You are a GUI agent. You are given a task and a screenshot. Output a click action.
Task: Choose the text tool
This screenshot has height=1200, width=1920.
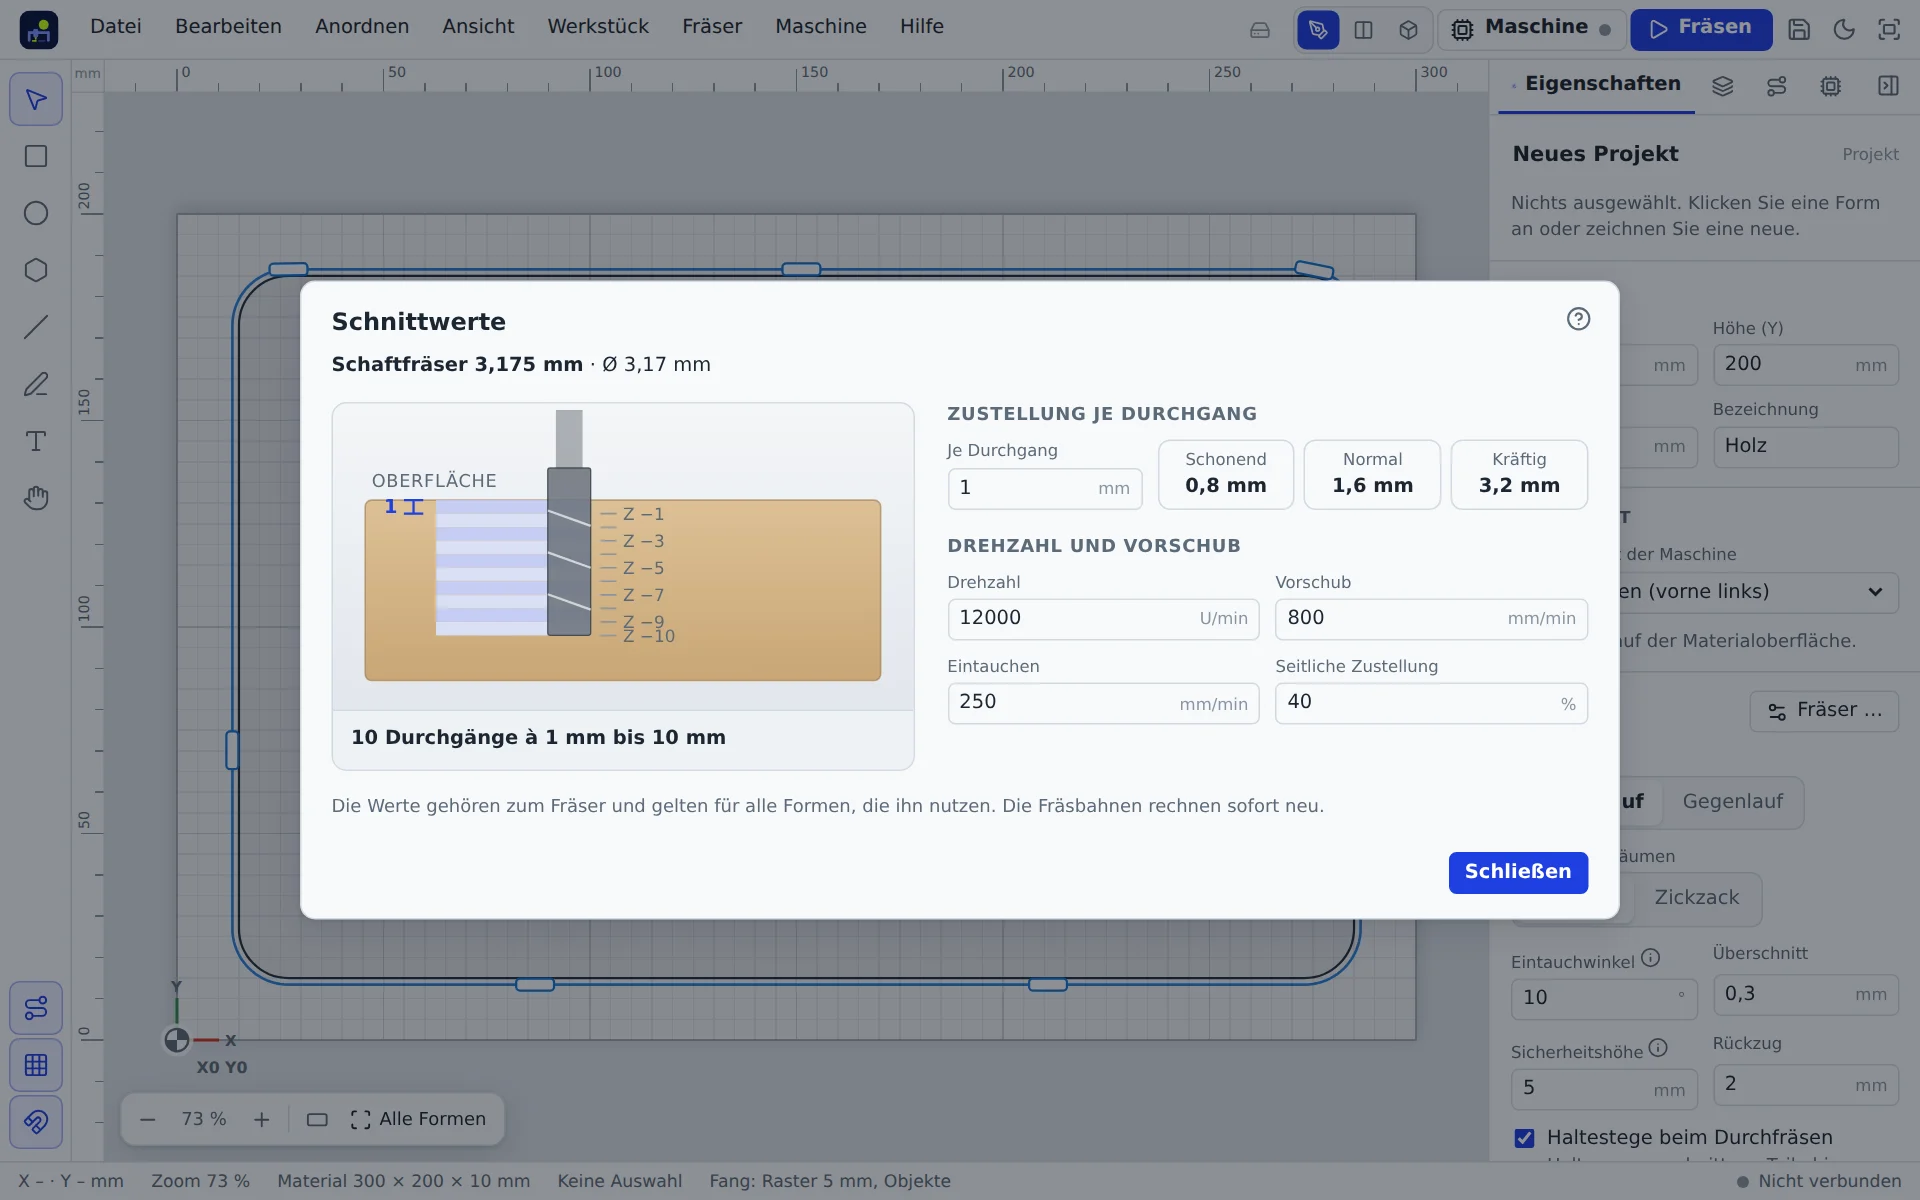click(x=36, y=442)
